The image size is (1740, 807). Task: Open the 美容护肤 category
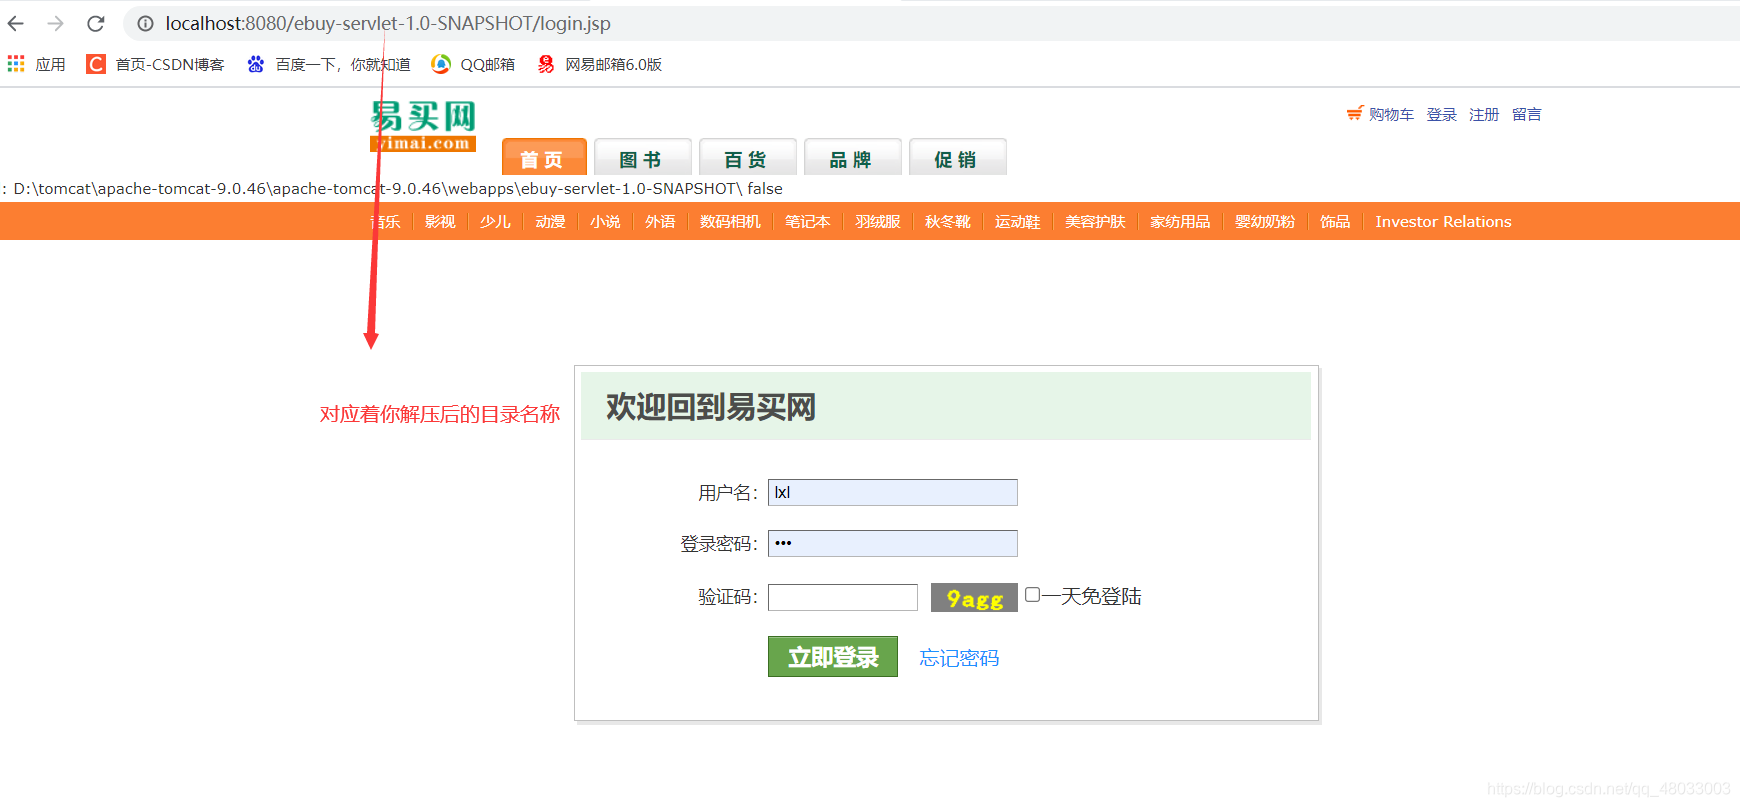click(x=1095, y=222)
